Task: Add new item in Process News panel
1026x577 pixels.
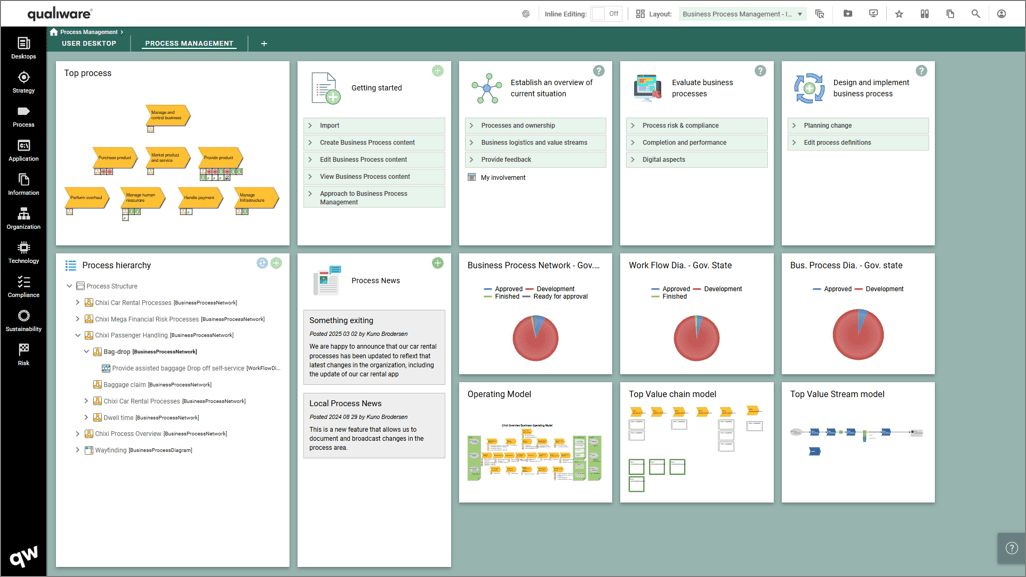Action: tap(437, 263)
